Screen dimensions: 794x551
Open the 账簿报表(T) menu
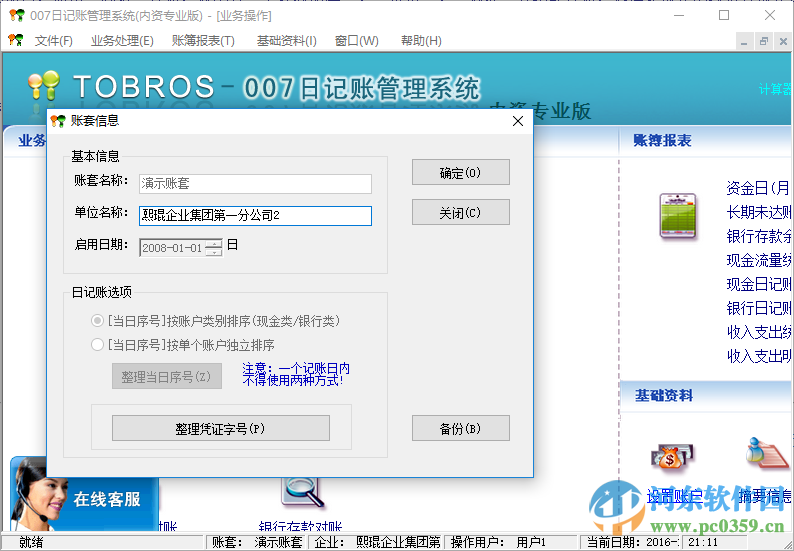(x=203, y=41)
